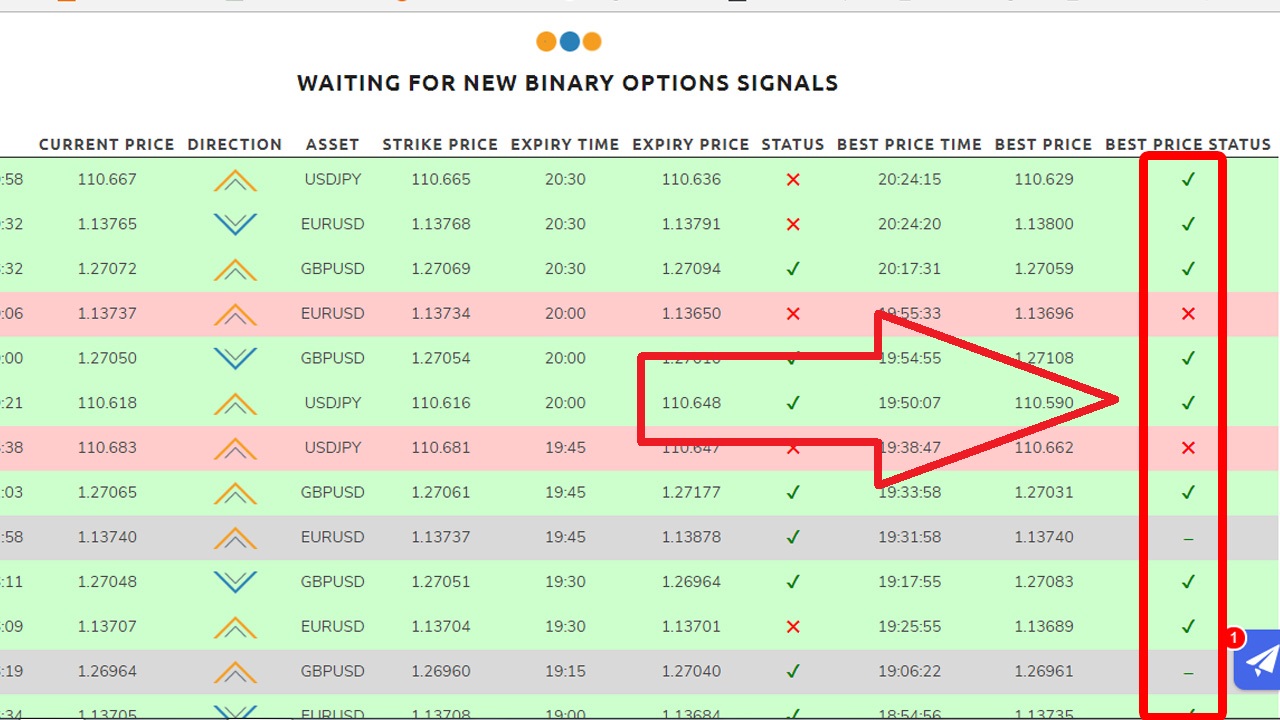Click best price status X for best price 110.662
This screenshot has height=720, width=1280.
[x=1188, y=448]
